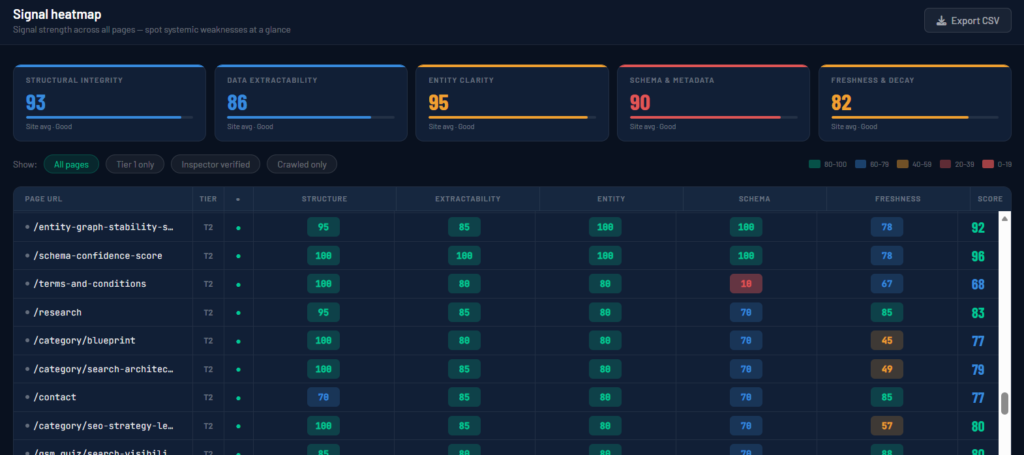
Task: Sort by Tier column header
Action: tap(208, 198)
